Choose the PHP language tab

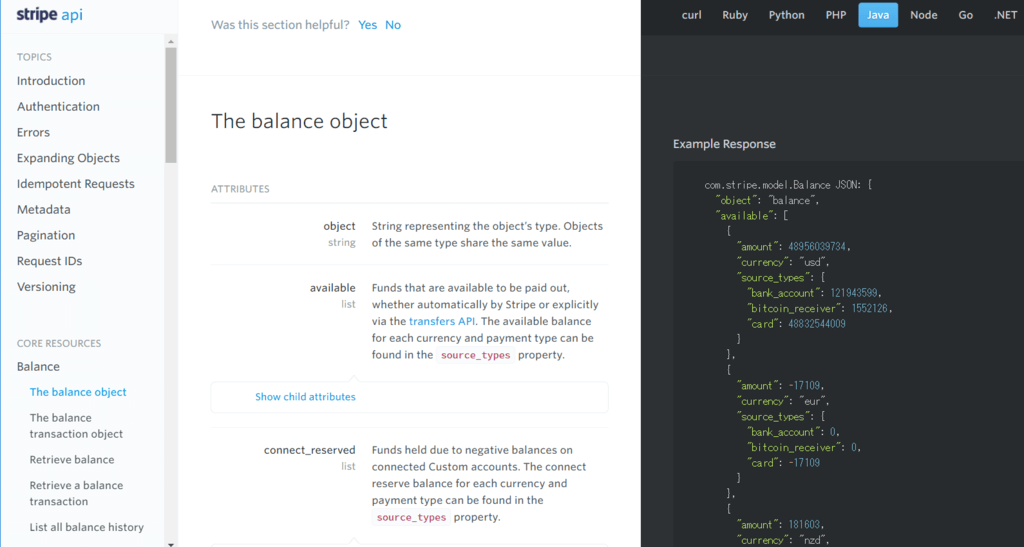pyautogui.click(x=835, y=15)
